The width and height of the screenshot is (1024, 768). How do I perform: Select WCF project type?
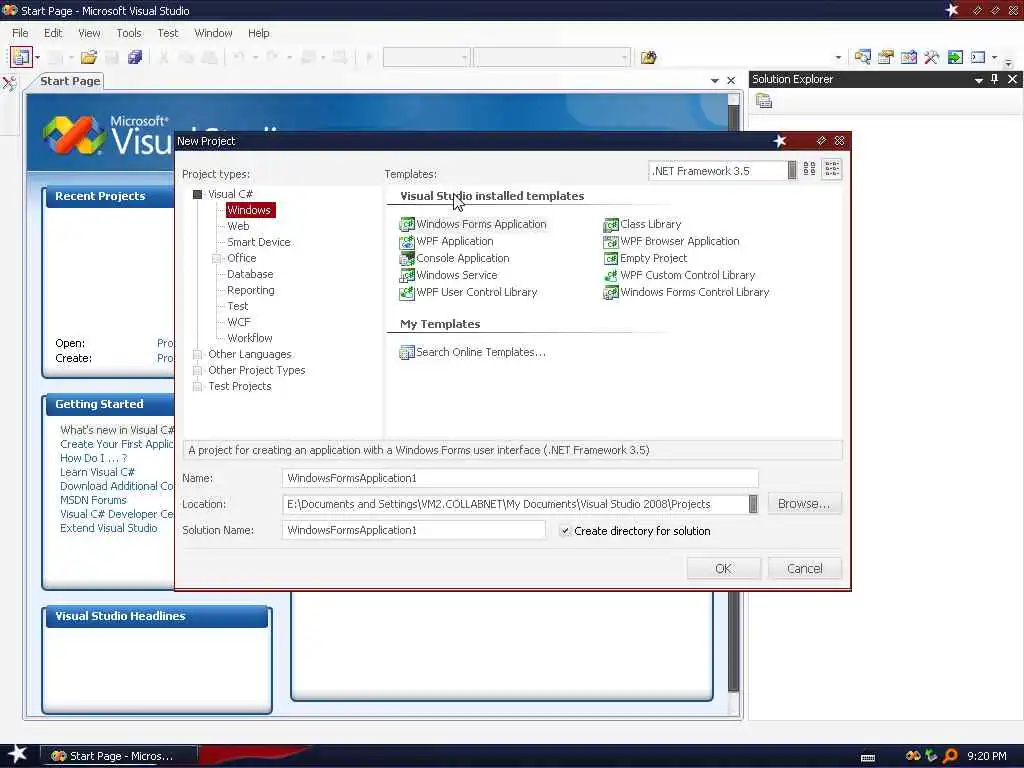(x=239, y=322)
